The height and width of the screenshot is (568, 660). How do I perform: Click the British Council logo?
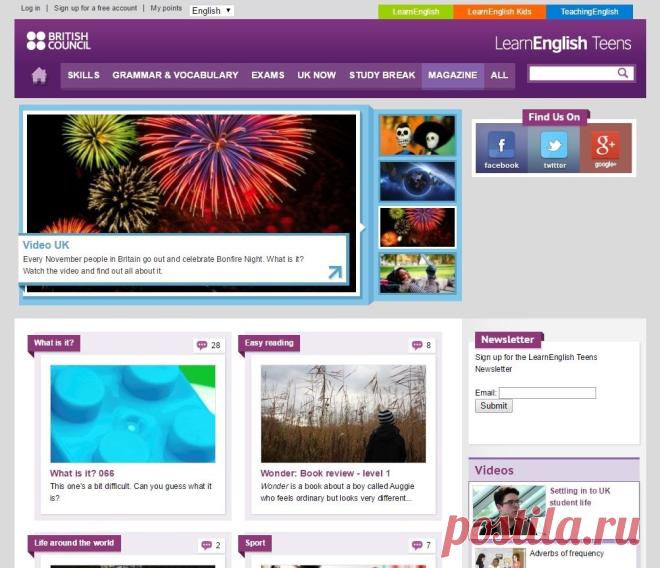pyautogui.click(x=59, y=41)
